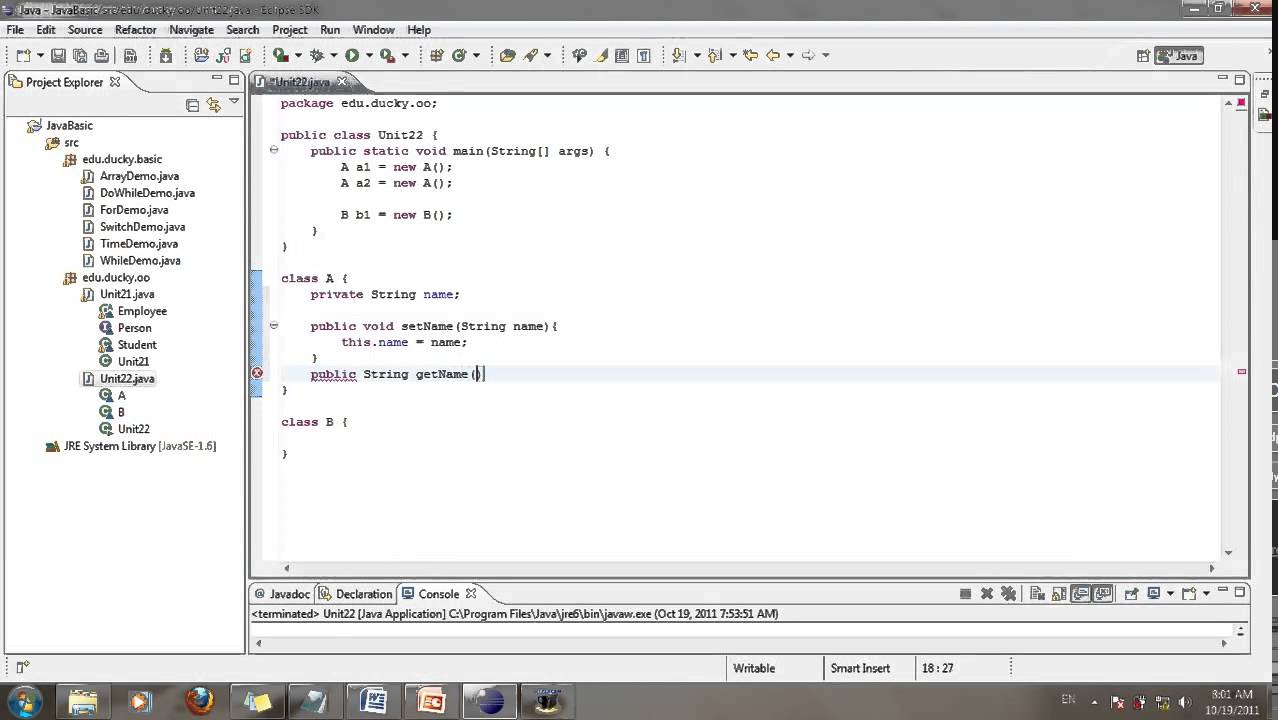Open the Debug configurations dropdown arrow
The width and height of the screenshot is (1278, 720).
tap(333, 56)
